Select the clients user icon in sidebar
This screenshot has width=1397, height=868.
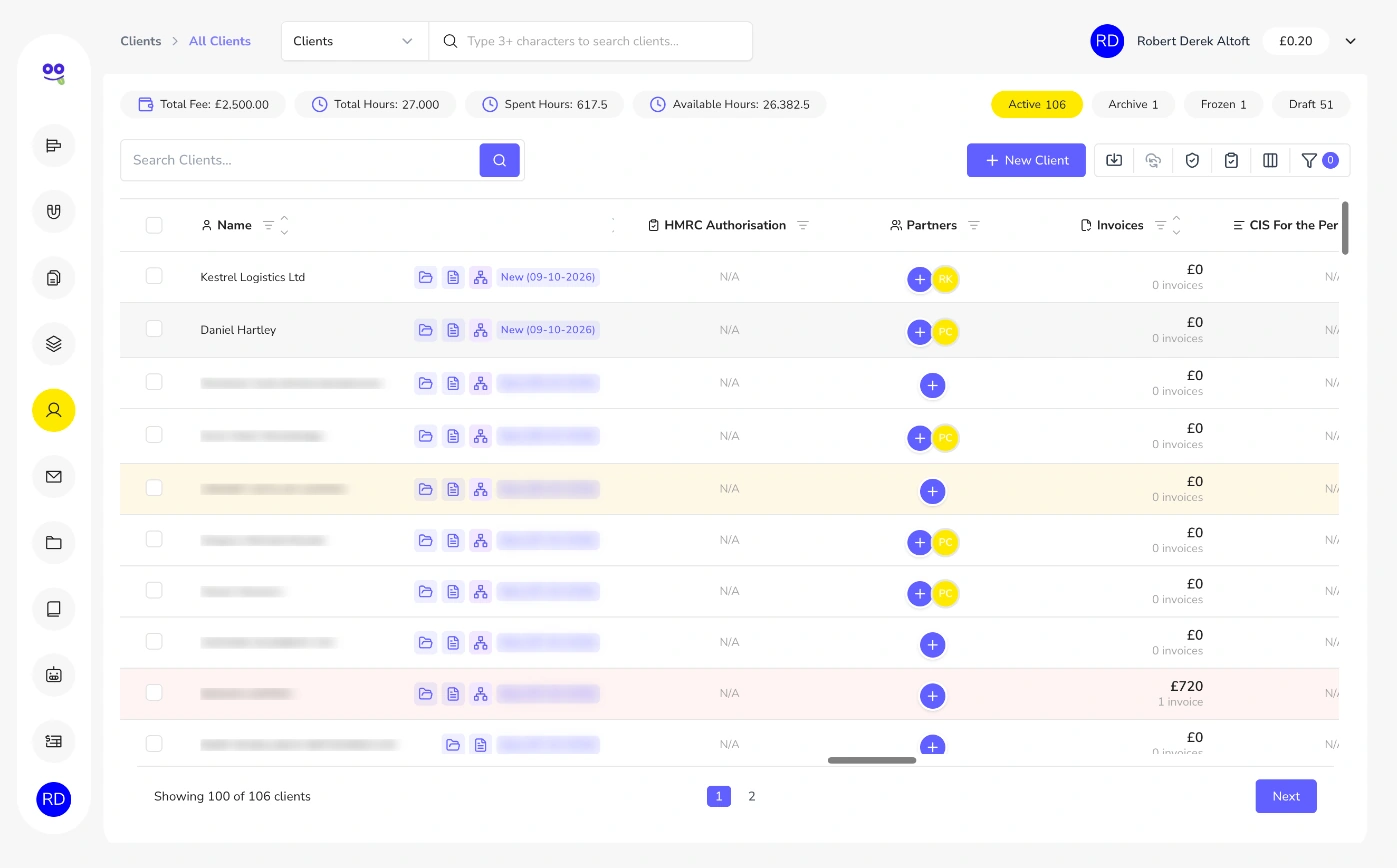[54, 410]
